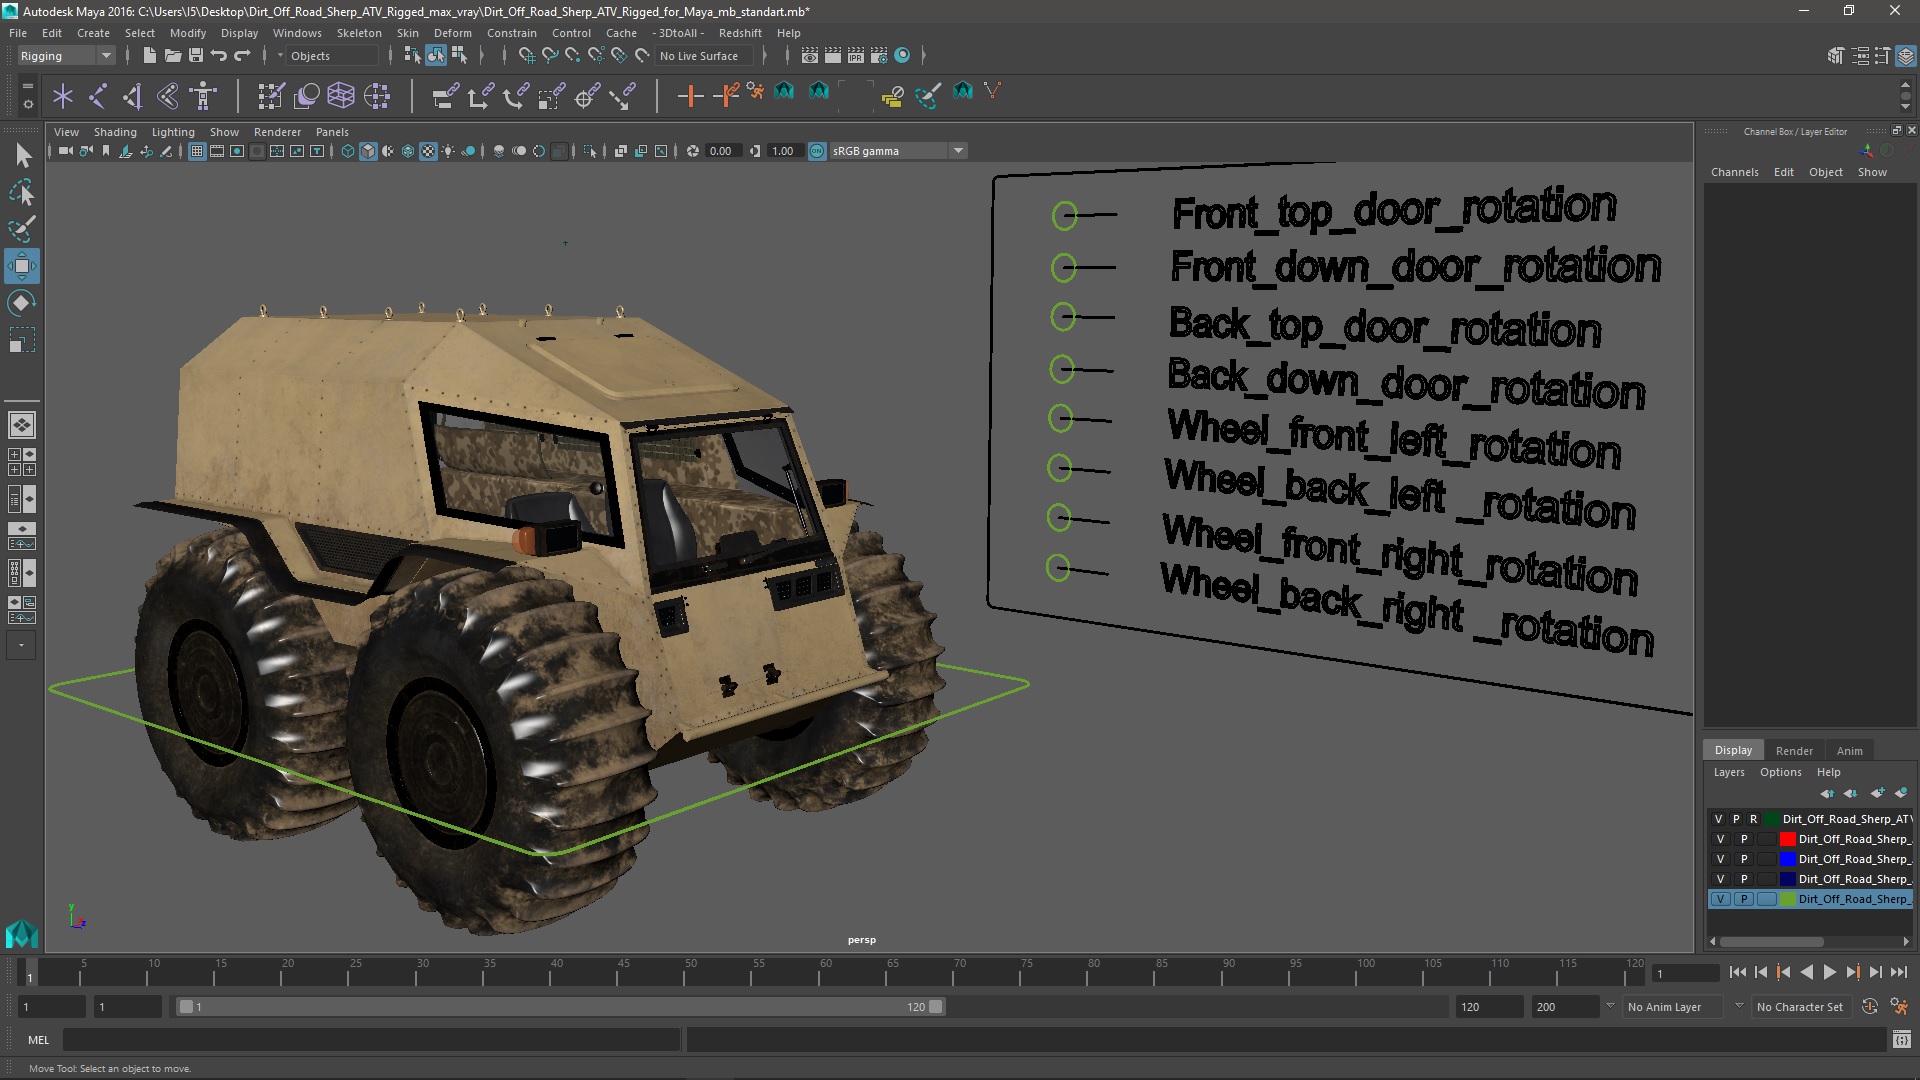Screen dimensions: 1920x1080
Task: Toggle textured display in viewport toolbar
Action: (428, 151)
